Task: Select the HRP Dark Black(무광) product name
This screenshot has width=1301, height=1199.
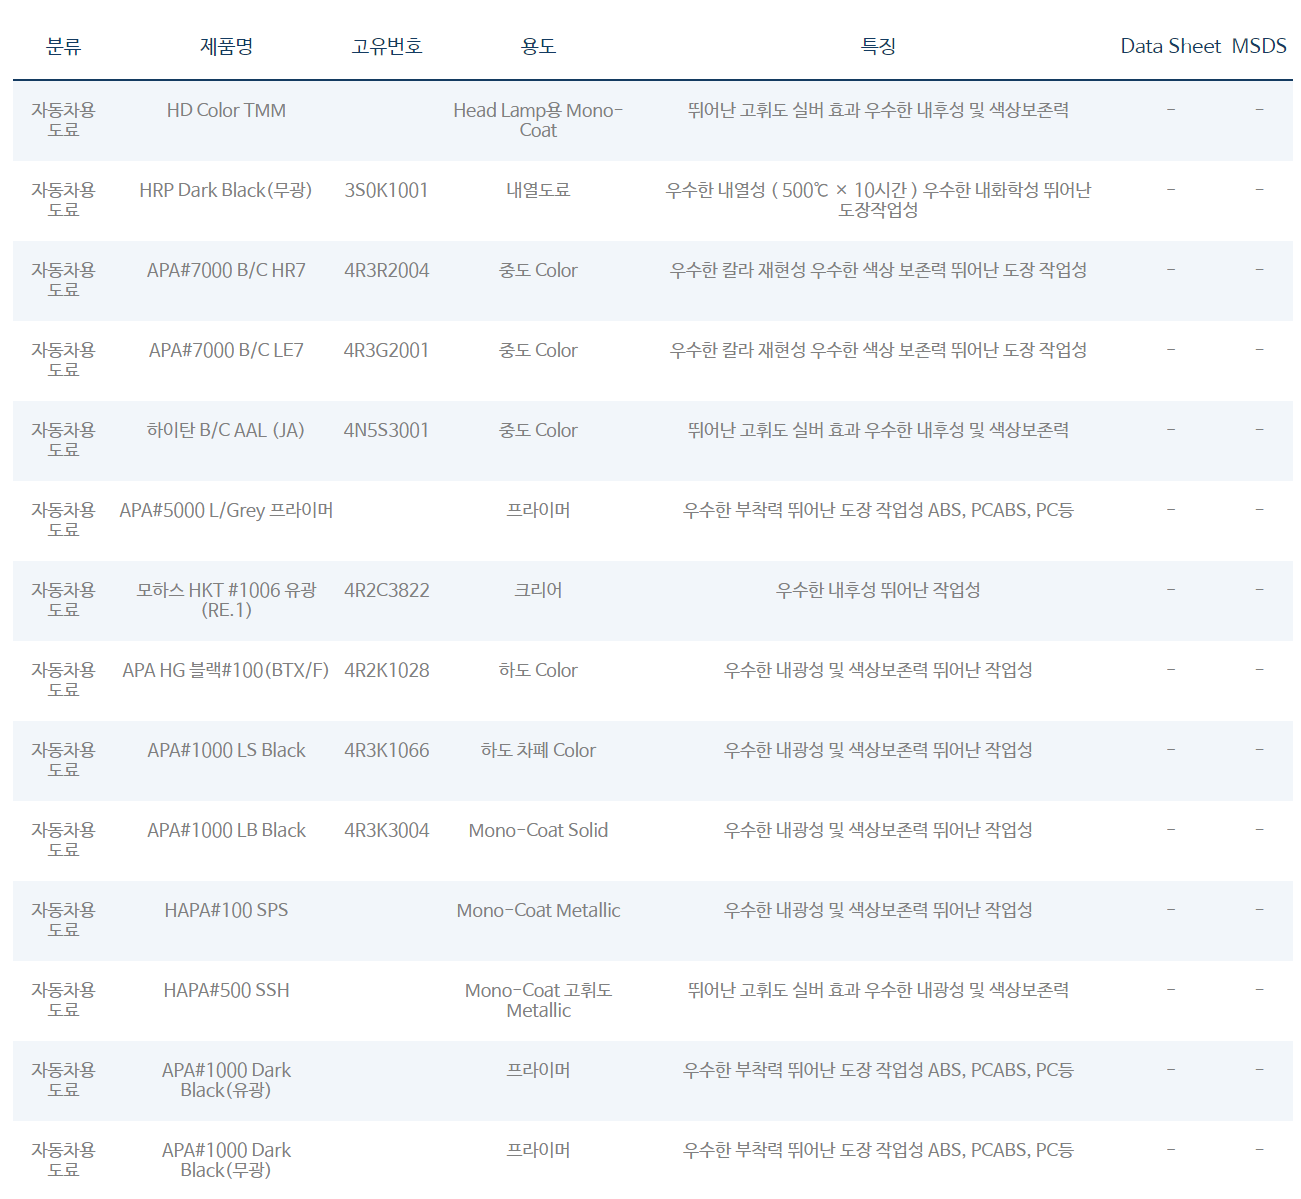Action: (226, 190)
